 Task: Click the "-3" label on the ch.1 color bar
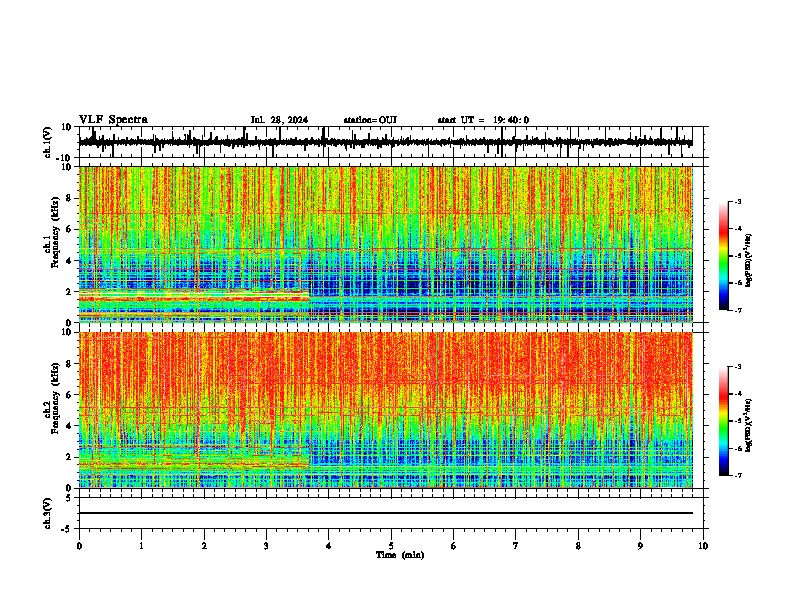coord(738,201)
